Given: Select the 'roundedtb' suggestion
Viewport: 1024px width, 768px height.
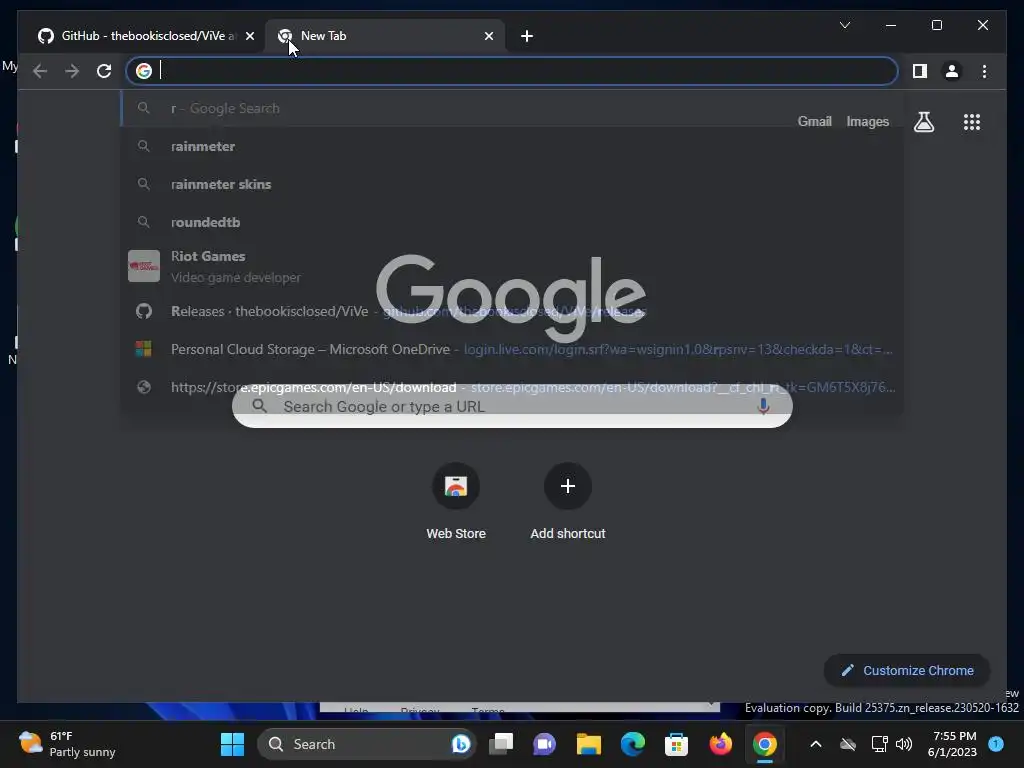Looking at the screenshot, I should (512, 222).
